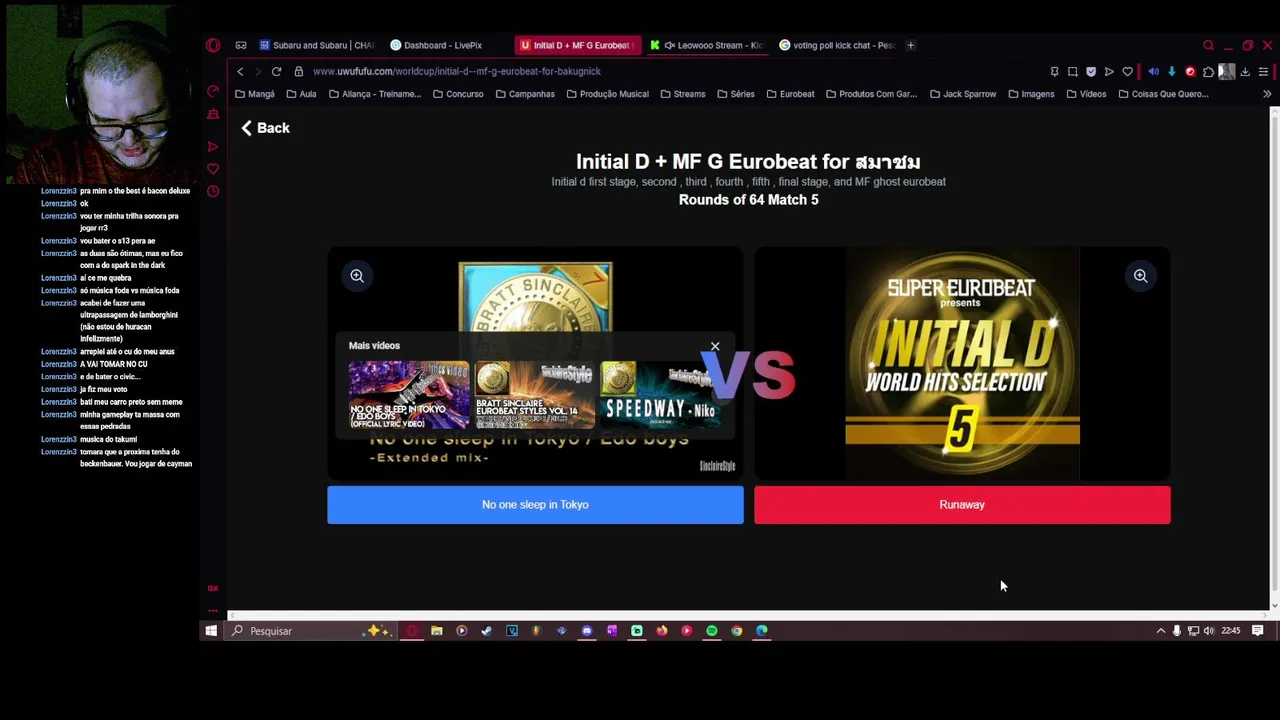Viewport: 1280px width, 720px height.
Task: Close the Mais vídeos overlay
Action: coord(715,346)
